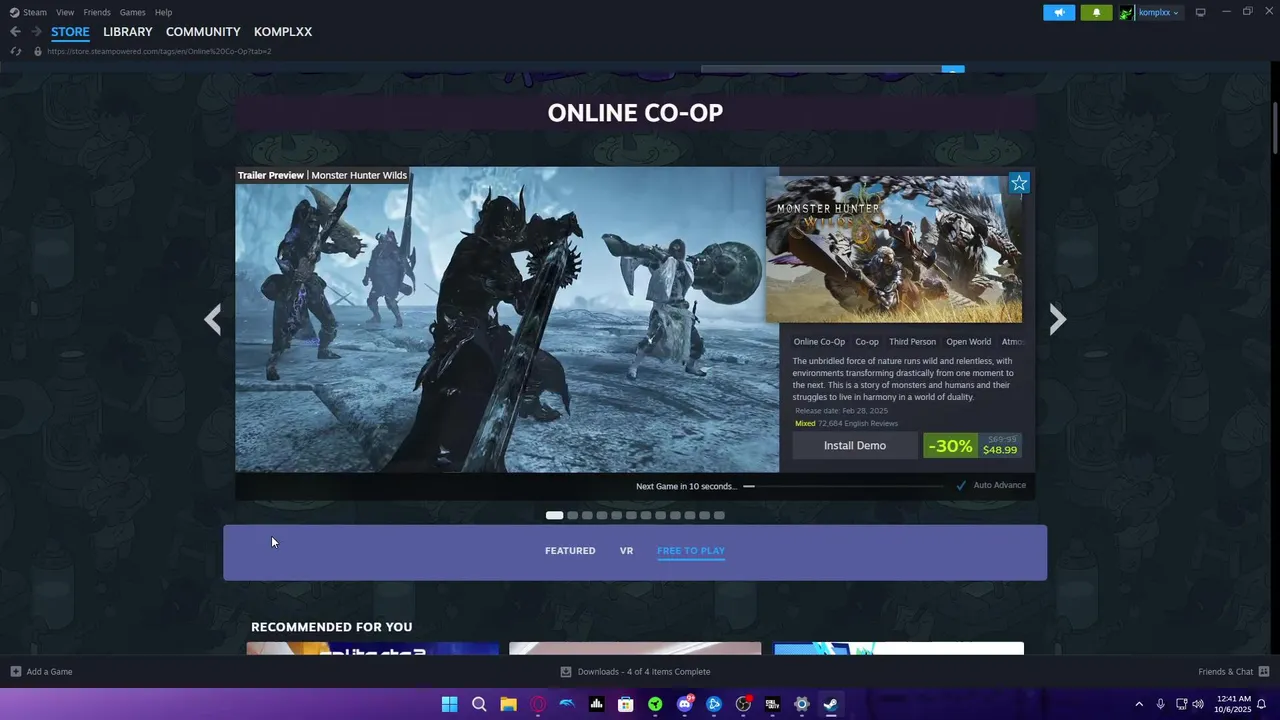The width and height of the screenshot is (1280, 720).
Task: Click the wishlist star on Monster Hunter Wilds
Action: coord(1019,183)
